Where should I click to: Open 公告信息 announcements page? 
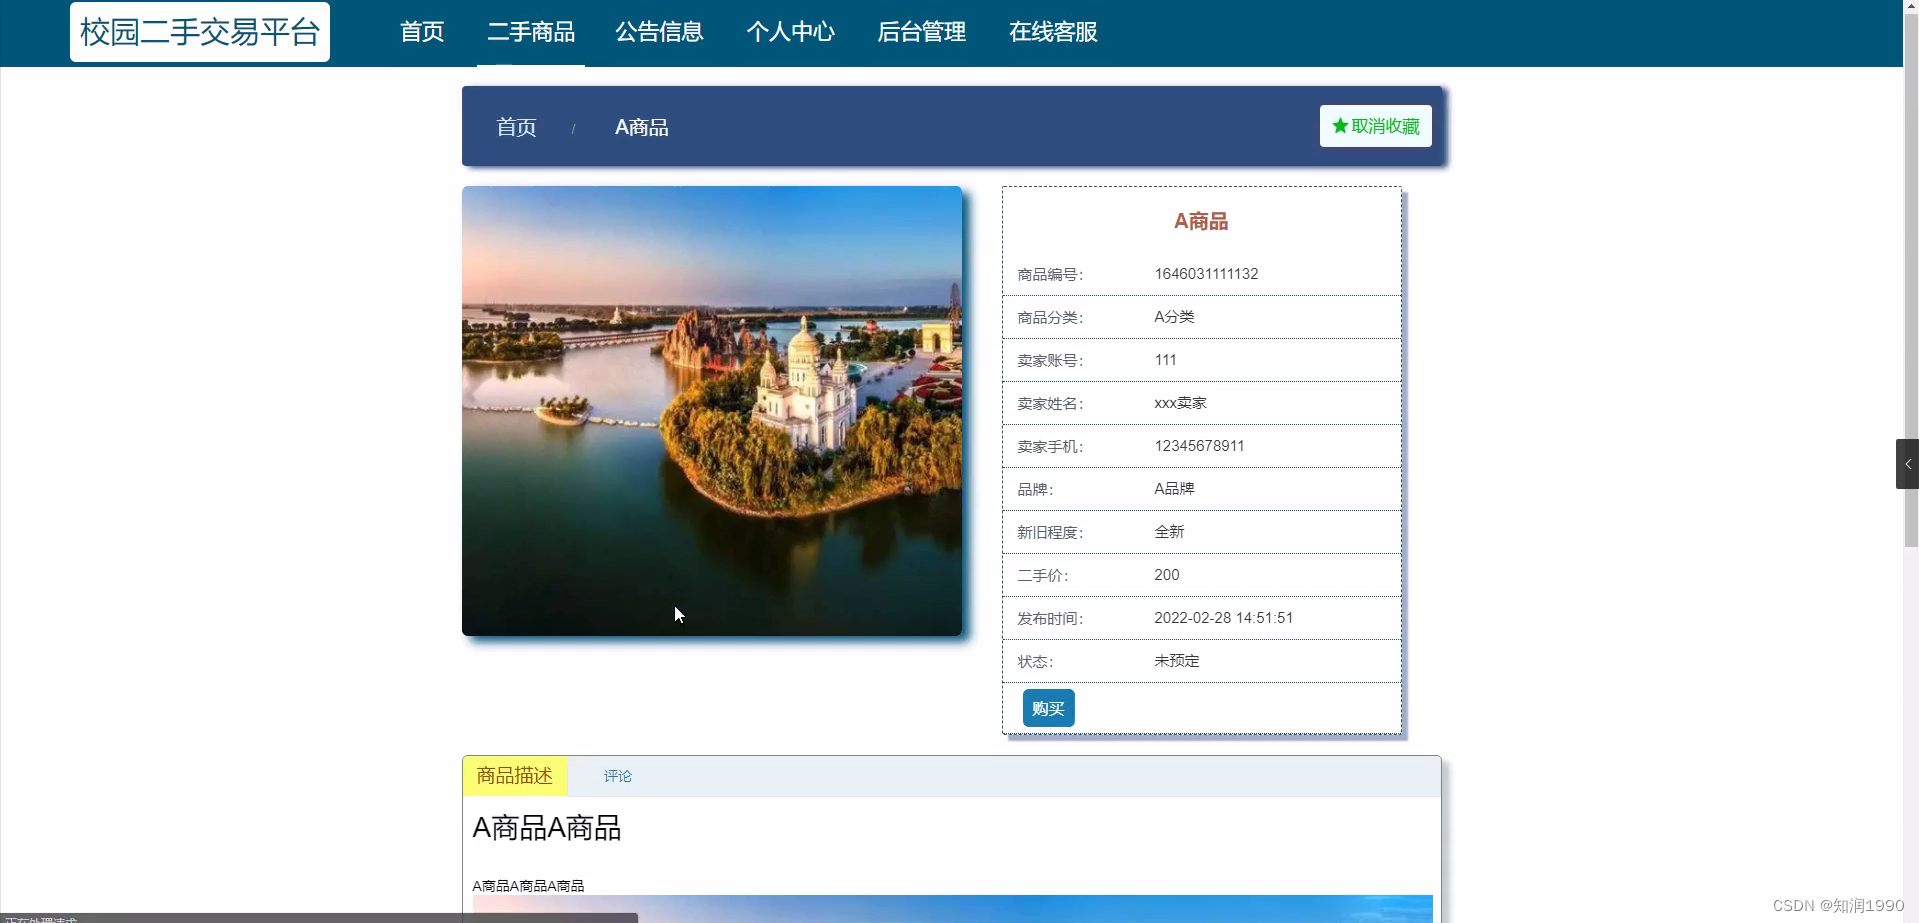click(x=659, y=32)
